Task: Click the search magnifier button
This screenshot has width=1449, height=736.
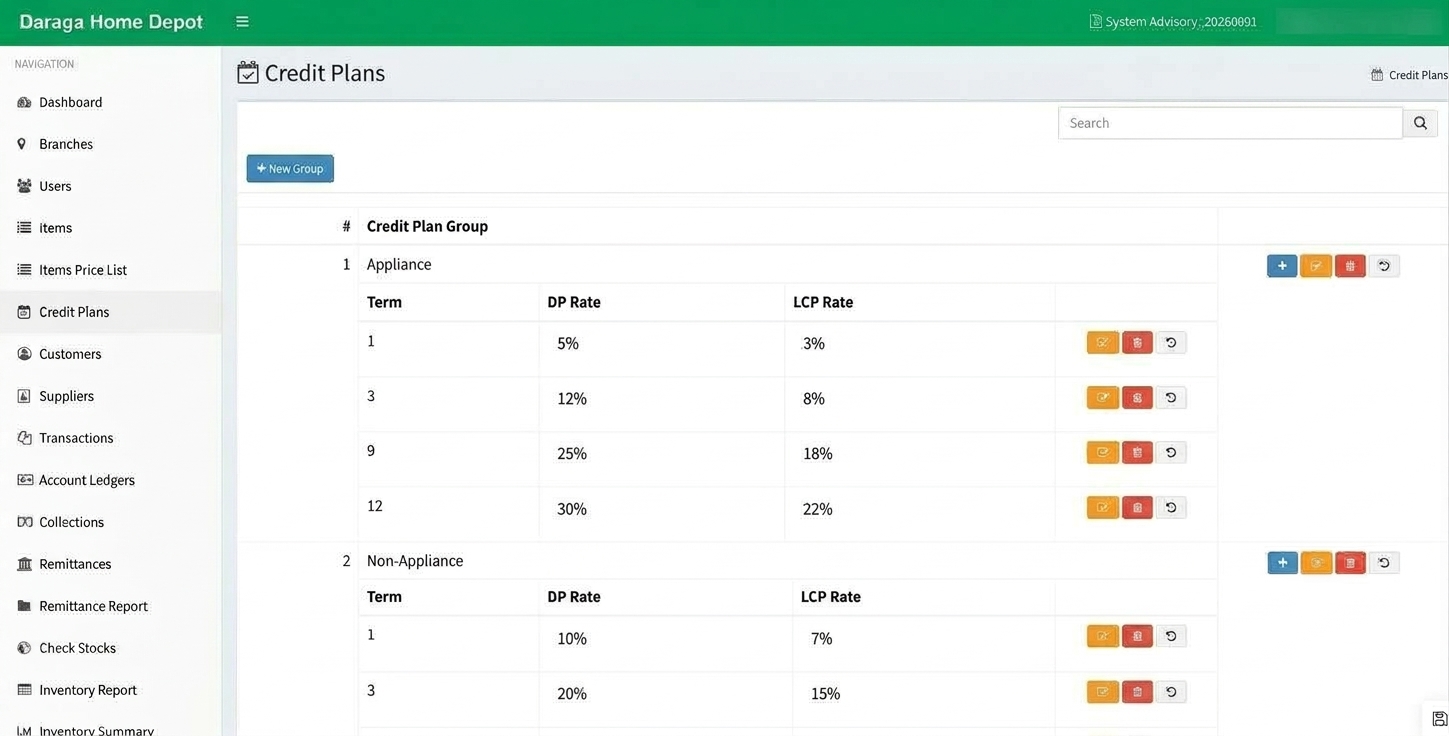Action: (1420, 123)
